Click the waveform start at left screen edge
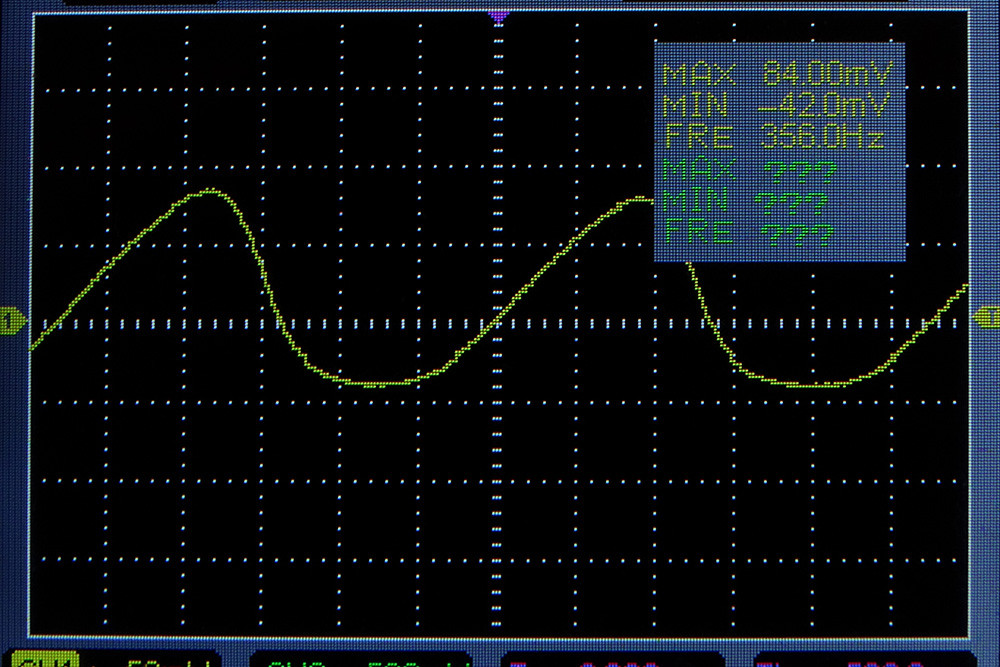 pos(33,349)
